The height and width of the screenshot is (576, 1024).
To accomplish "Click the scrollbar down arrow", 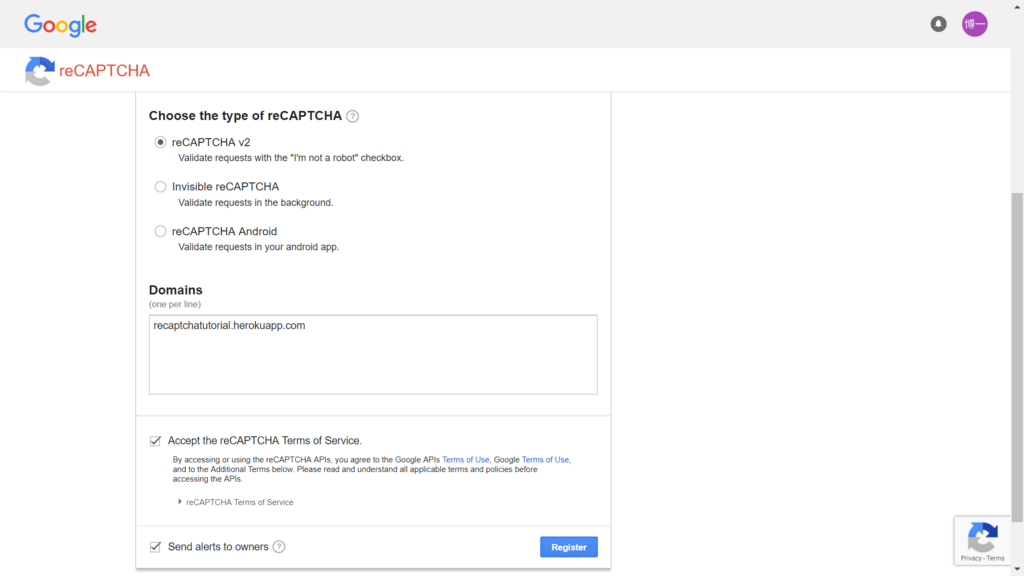I will [x=1017, y=570].
